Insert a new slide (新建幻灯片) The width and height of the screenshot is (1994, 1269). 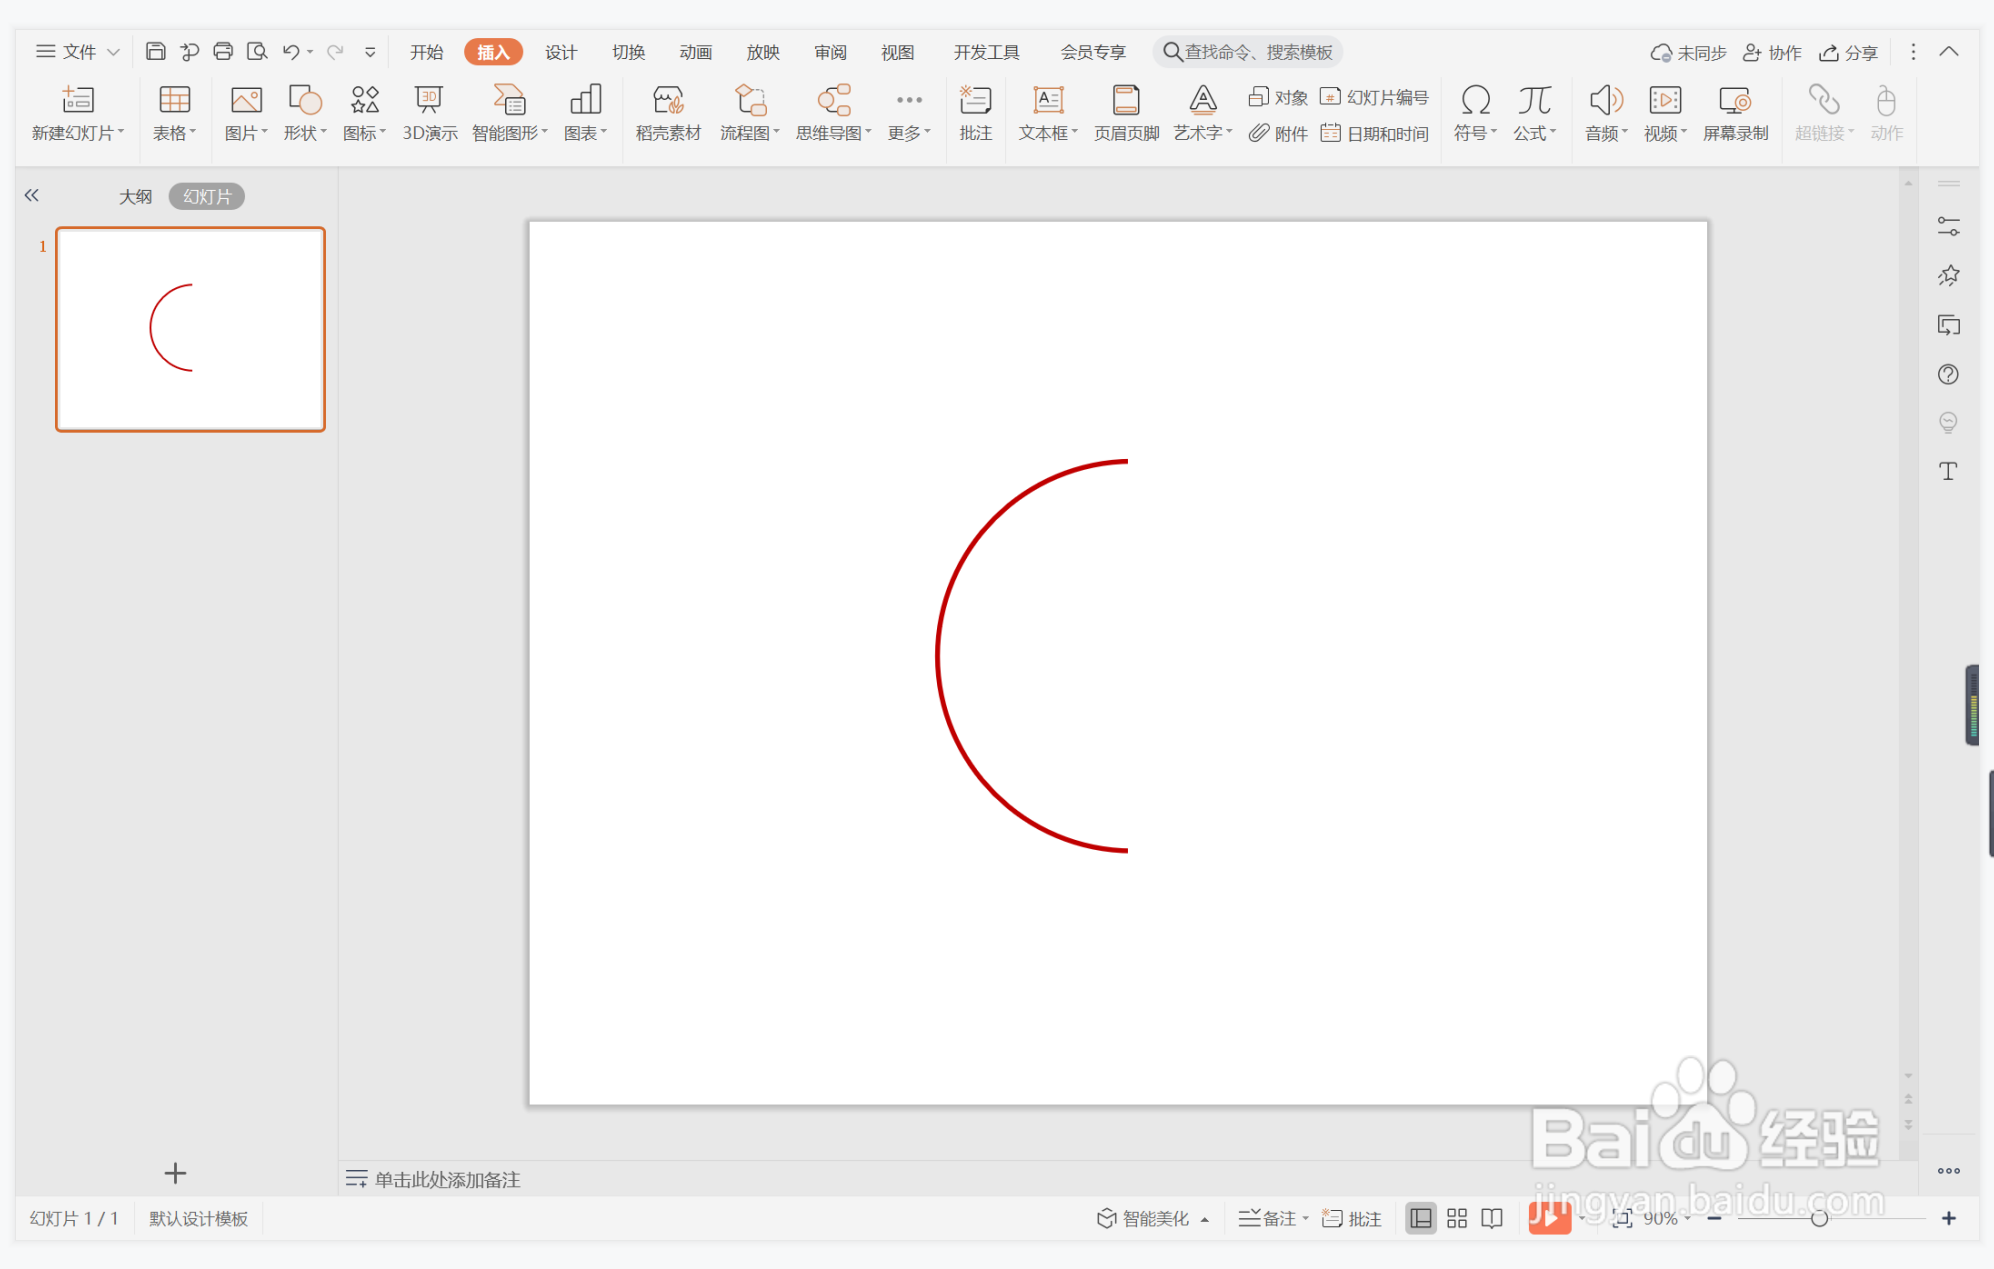[x=78, y=113]
